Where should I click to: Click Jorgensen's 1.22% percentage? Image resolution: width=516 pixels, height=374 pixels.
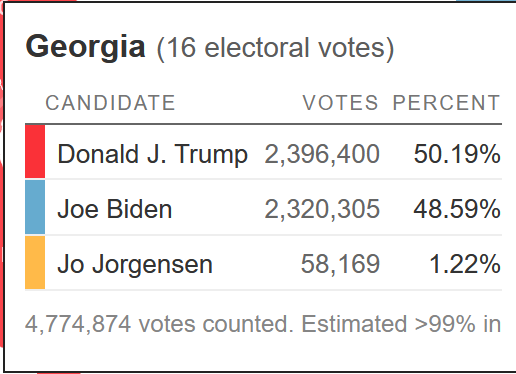pos(465,265)
